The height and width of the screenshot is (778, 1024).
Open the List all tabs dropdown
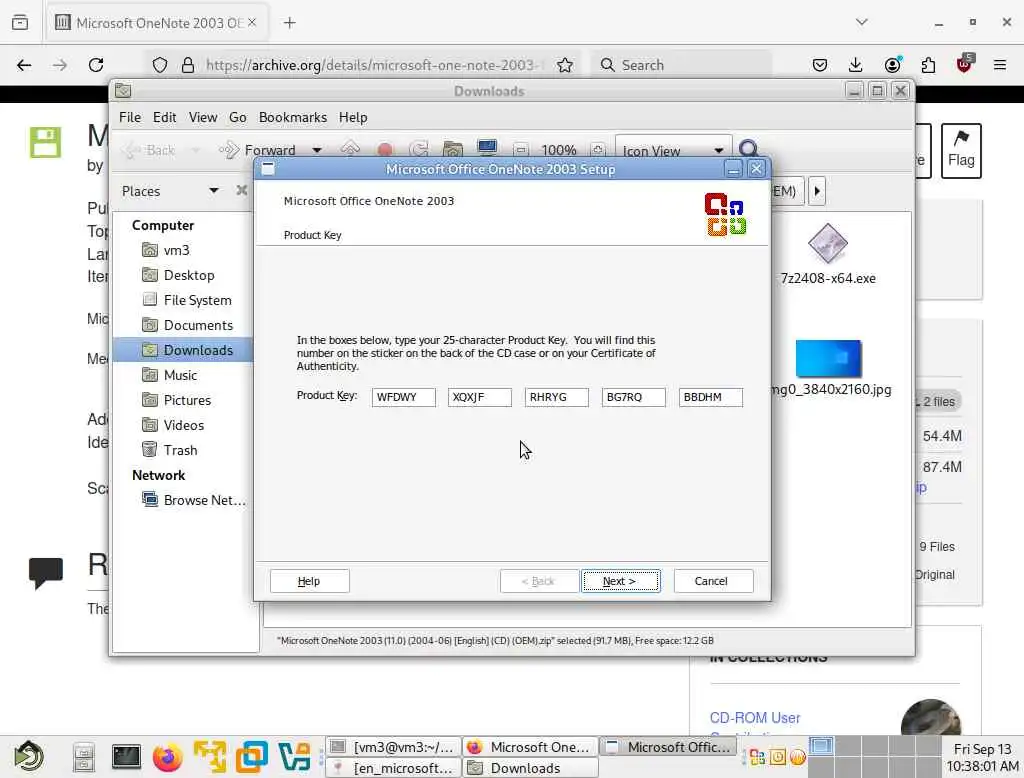coord(862,22)
